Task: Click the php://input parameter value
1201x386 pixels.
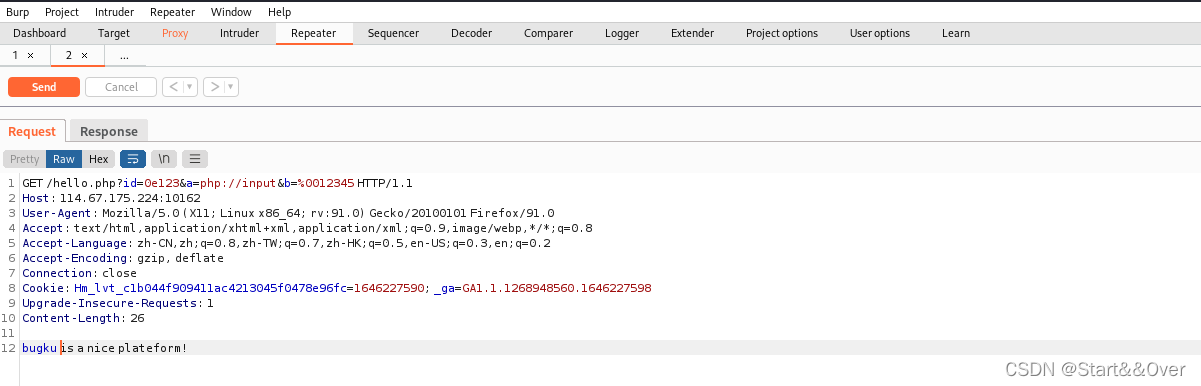Action: (x=237, y=184)
